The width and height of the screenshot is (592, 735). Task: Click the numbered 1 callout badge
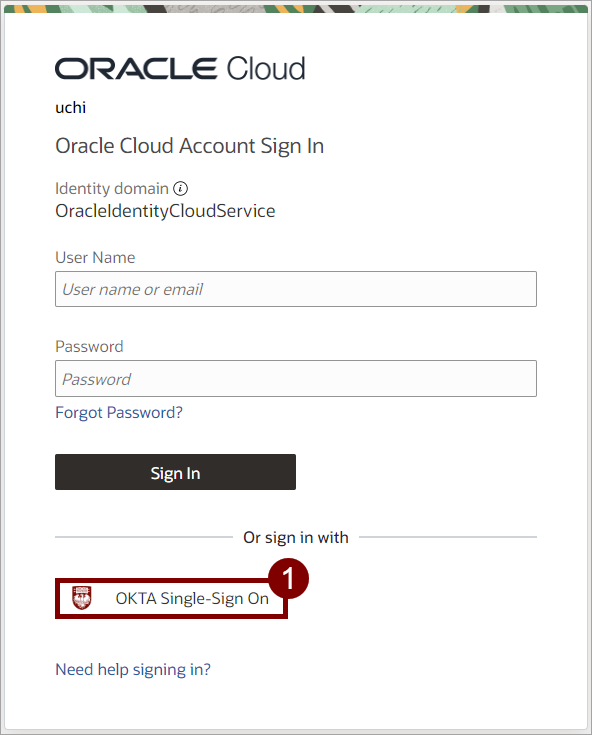[x=288, y=578]
